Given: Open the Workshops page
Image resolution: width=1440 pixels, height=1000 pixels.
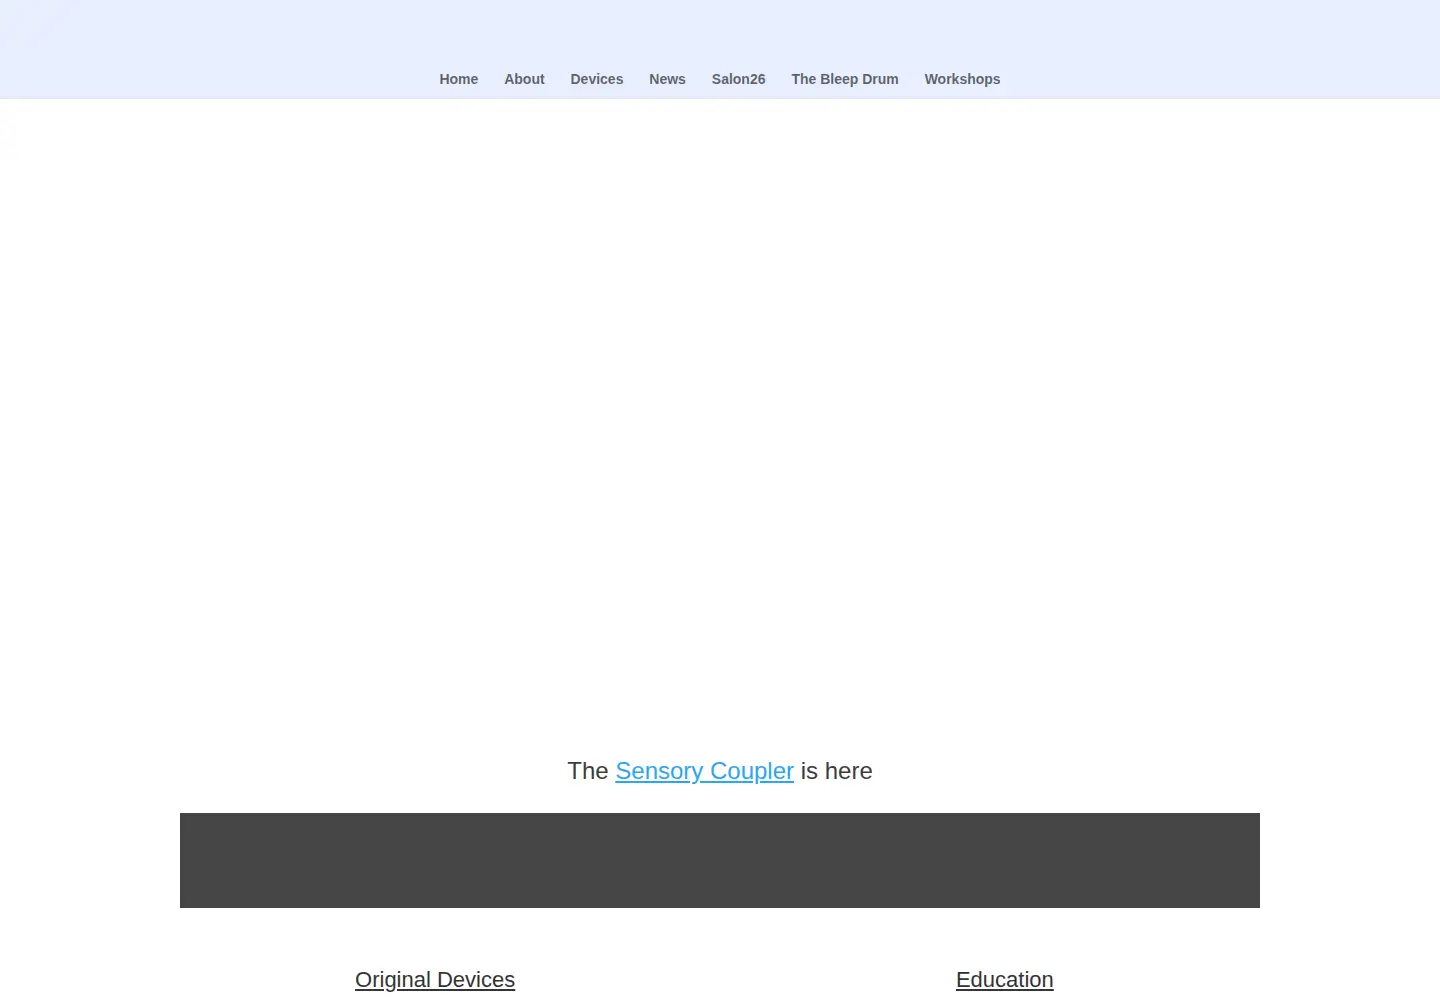Looking at the screenshot, I should tap(962, 79).
